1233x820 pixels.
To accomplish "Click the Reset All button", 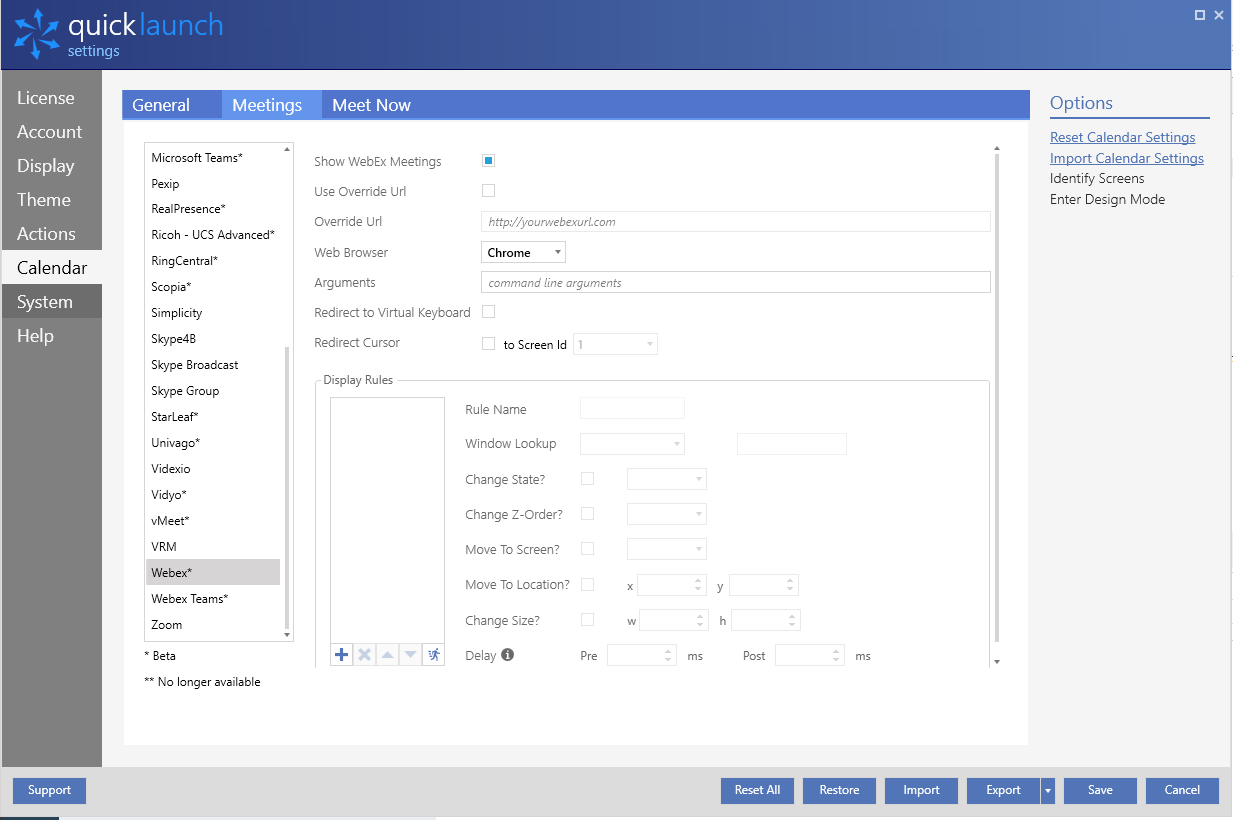I will point(758,790).
